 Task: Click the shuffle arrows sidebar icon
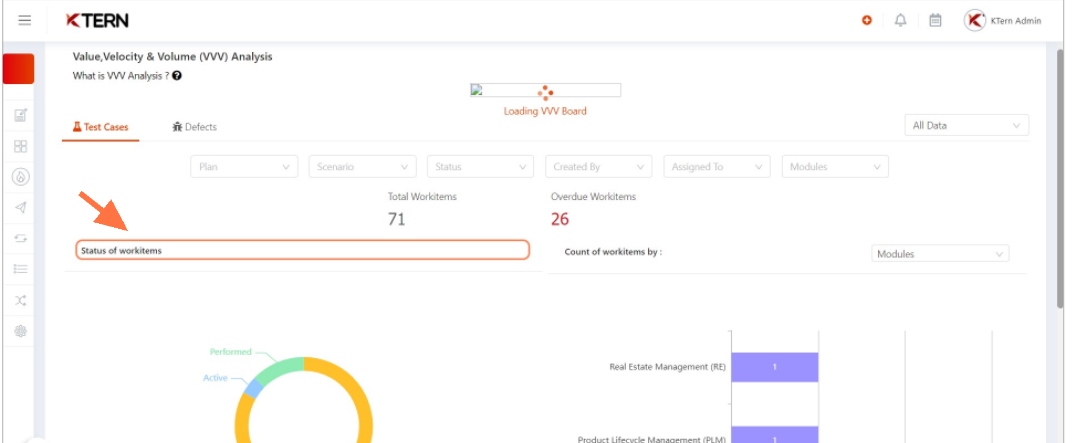(21, 300)
